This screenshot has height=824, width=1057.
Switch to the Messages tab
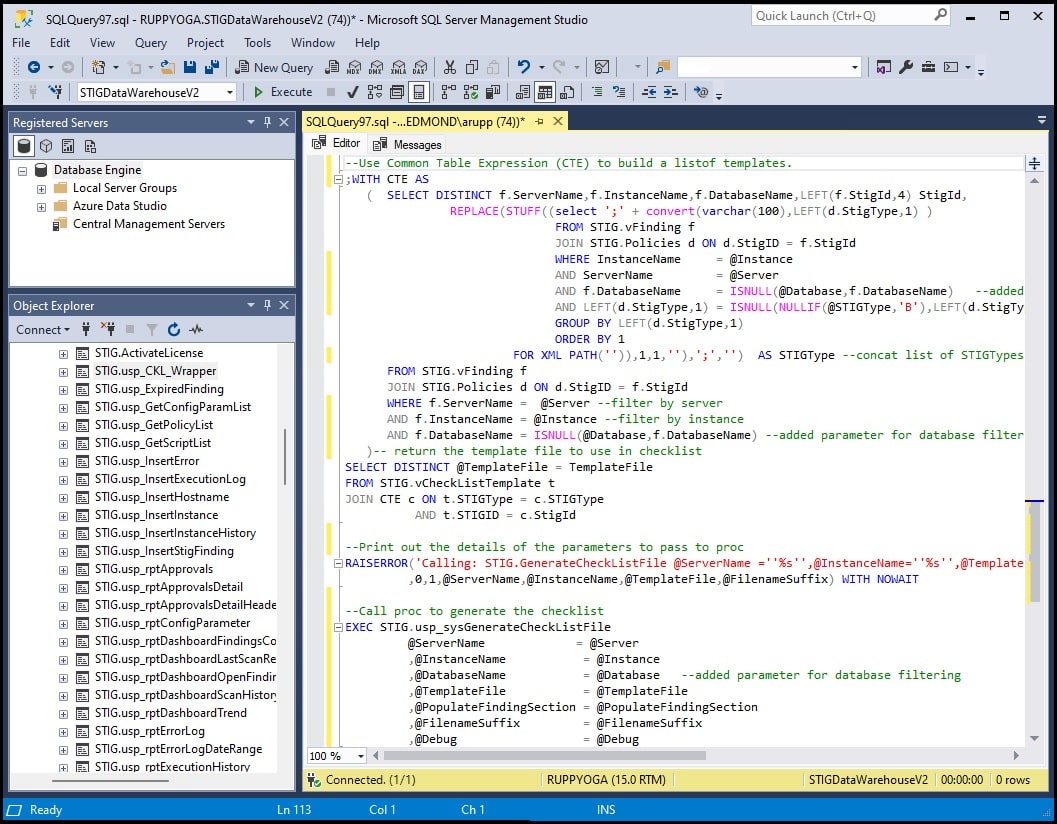[408, 144]
